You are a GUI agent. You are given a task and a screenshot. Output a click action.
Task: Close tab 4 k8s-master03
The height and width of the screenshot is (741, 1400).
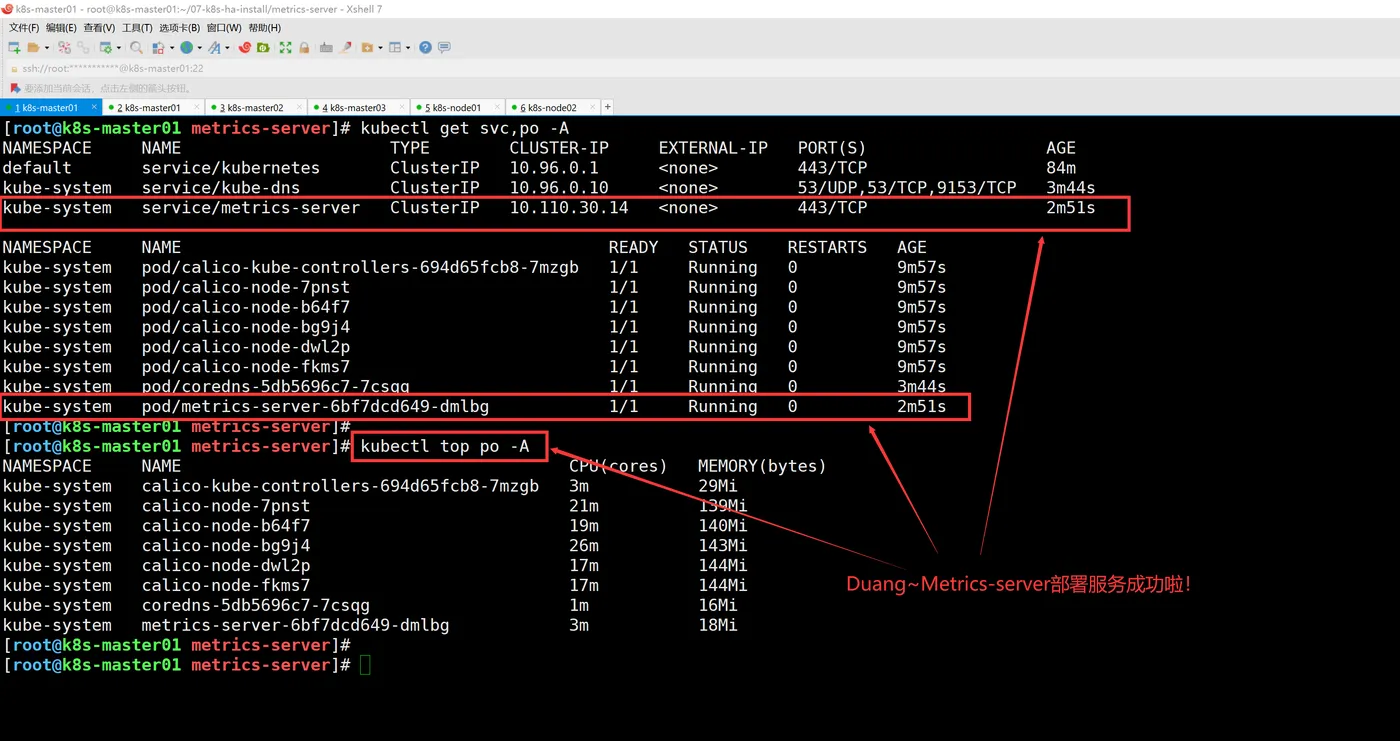coord(402,107)
